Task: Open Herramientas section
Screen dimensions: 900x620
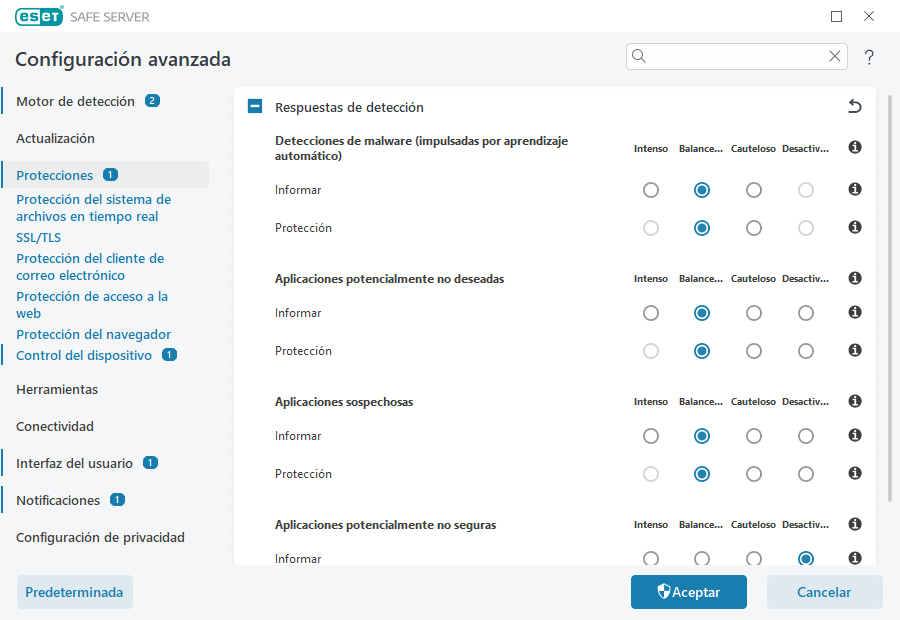Action: pyautogui.click(x=57, y=389)
